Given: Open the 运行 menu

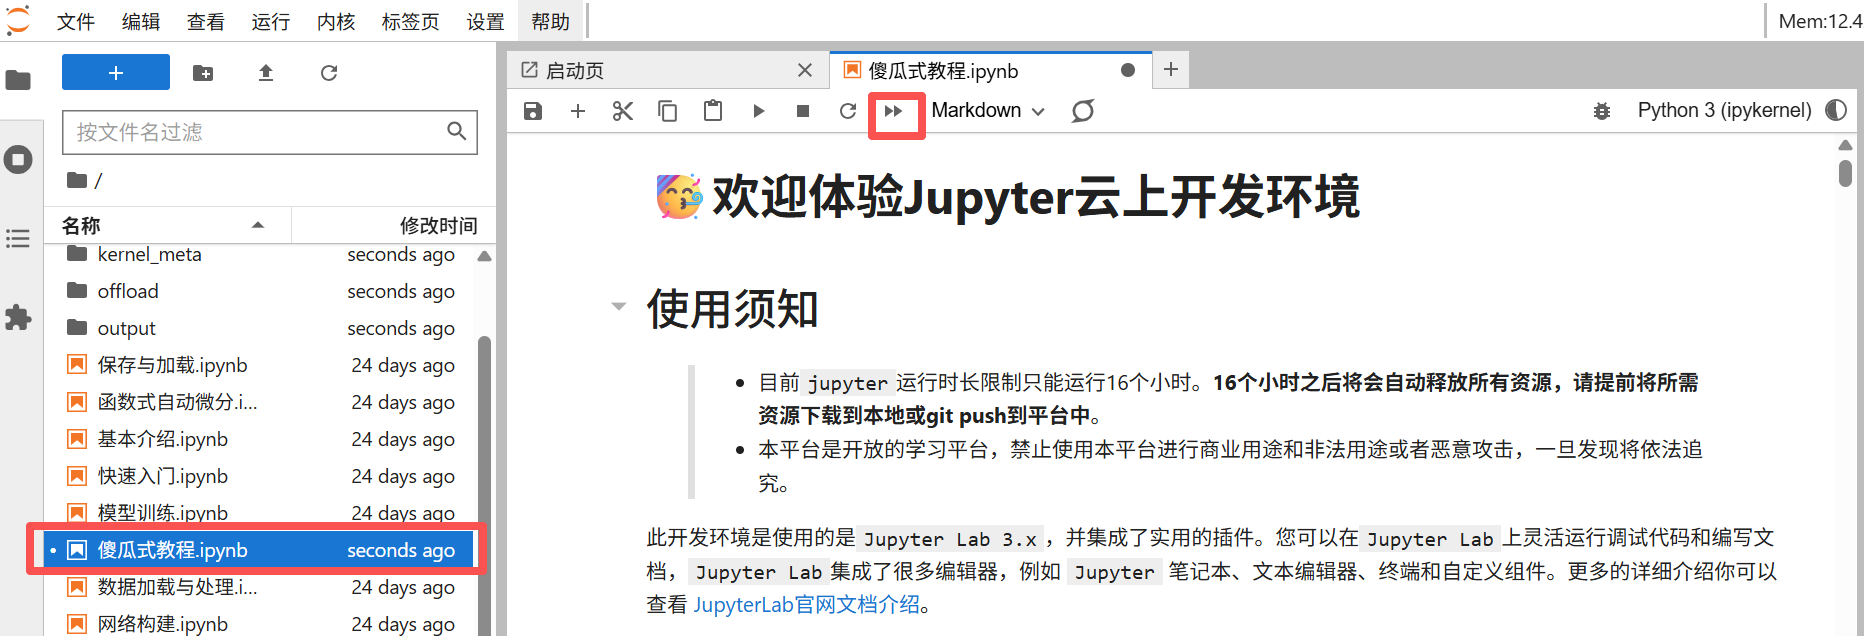Looking at the screenshot, I should [x=271, y=21].
